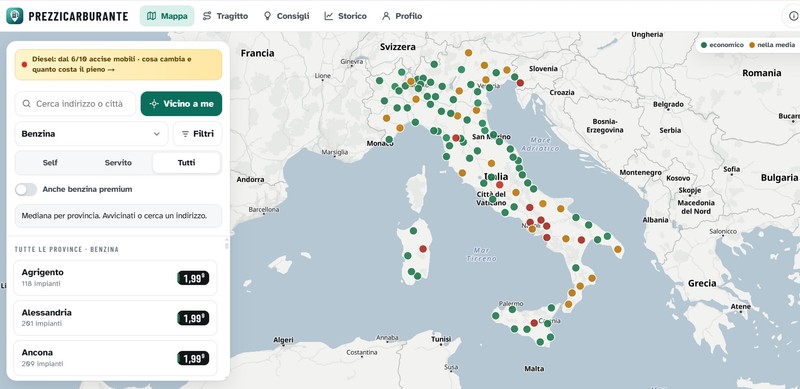Screen dimensions: 800x389
Task: Open the Consigli tab
Action: (x=286, y=16)
